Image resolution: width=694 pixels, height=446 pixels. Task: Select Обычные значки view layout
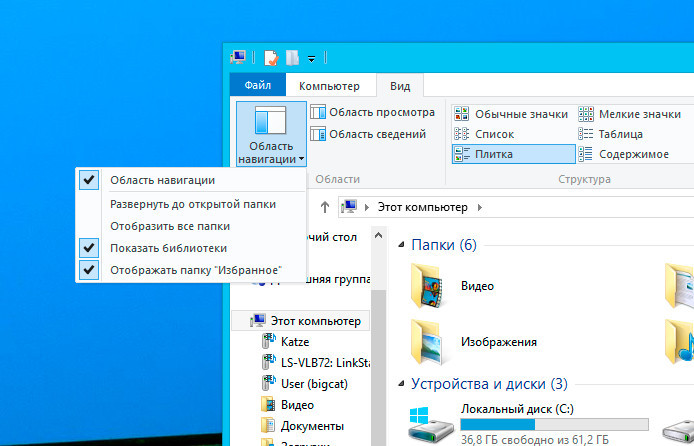[511, 114]
